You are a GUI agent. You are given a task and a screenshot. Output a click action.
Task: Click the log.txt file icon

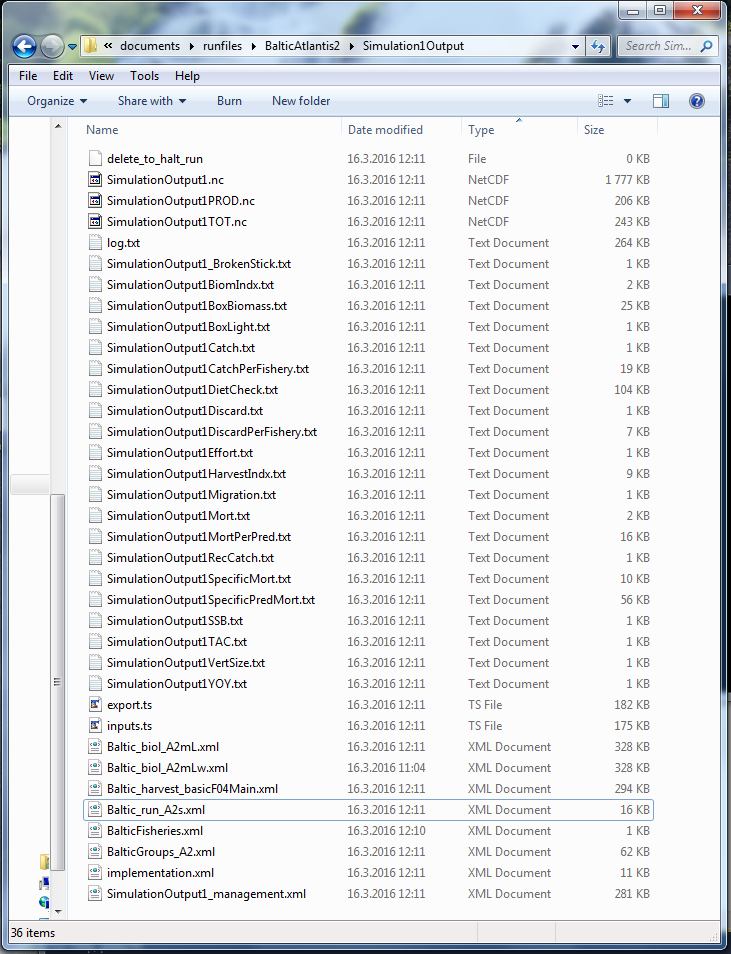(95, 243)
